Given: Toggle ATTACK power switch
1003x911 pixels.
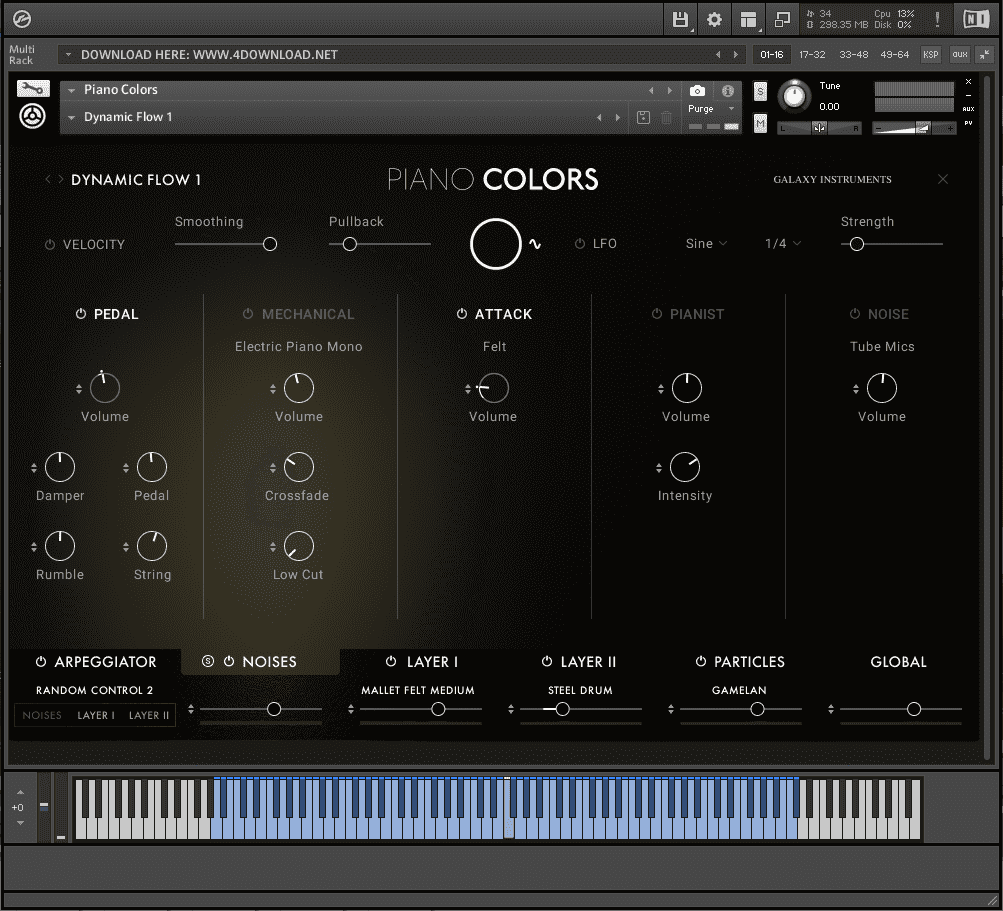Looking at the screenshot, I should pos(461,313).
